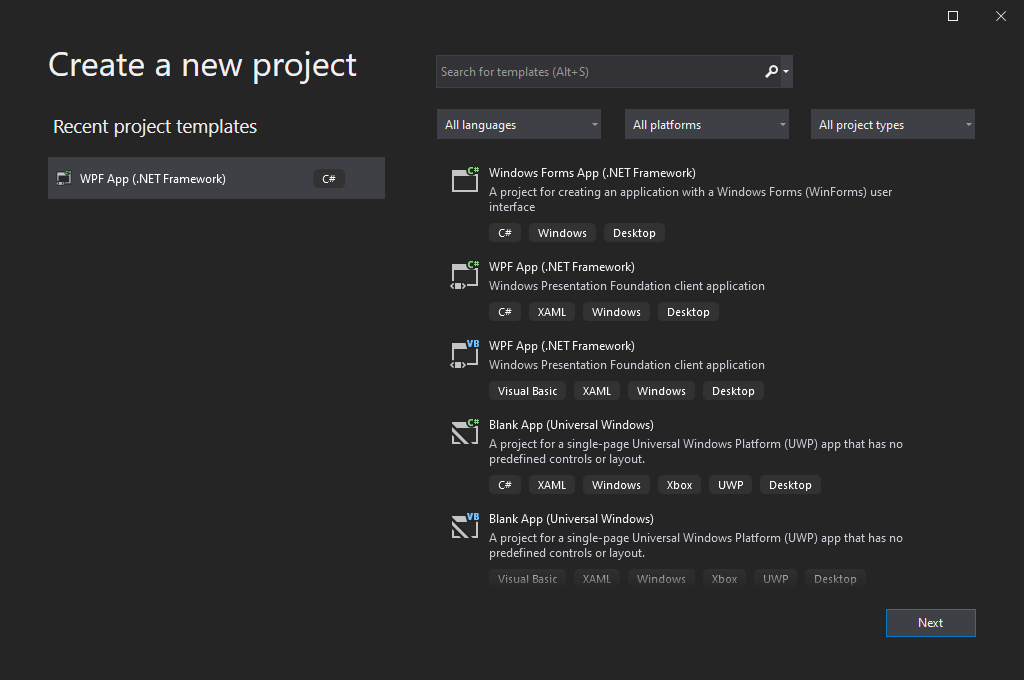Viewport: 1024px width, 680px height.
Task: Click C# tag under C# WPF App
Action: click(x=505, y=312)
